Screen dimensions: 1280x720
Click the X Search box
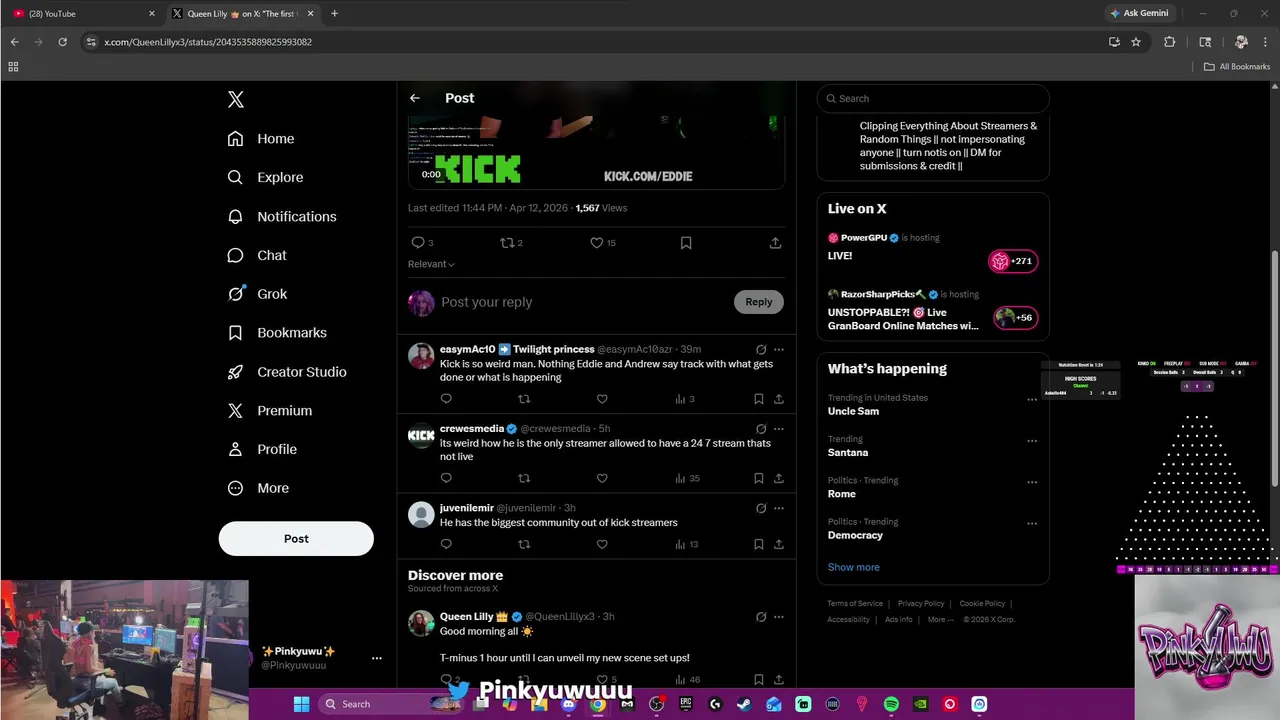click(933, 98)
